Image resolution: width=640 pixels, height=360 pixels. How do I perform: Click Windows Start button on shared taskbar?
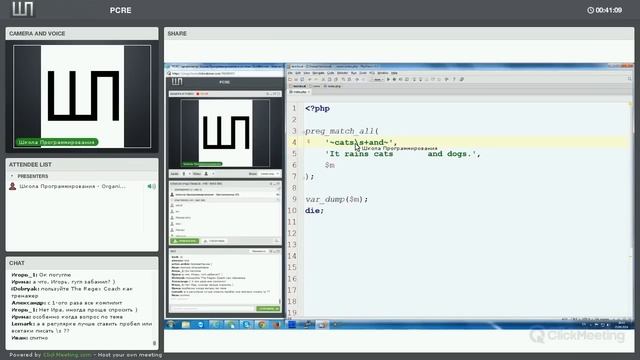170,324
